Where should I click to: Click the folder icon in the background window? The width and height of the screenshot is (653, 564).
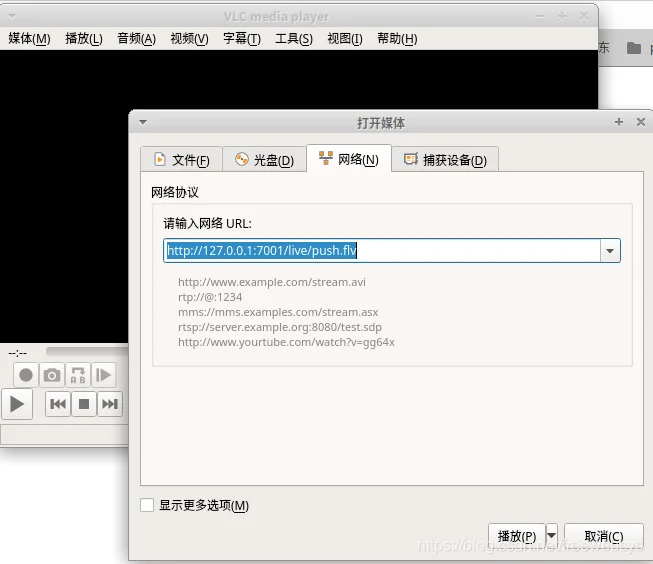pos(634,48)
